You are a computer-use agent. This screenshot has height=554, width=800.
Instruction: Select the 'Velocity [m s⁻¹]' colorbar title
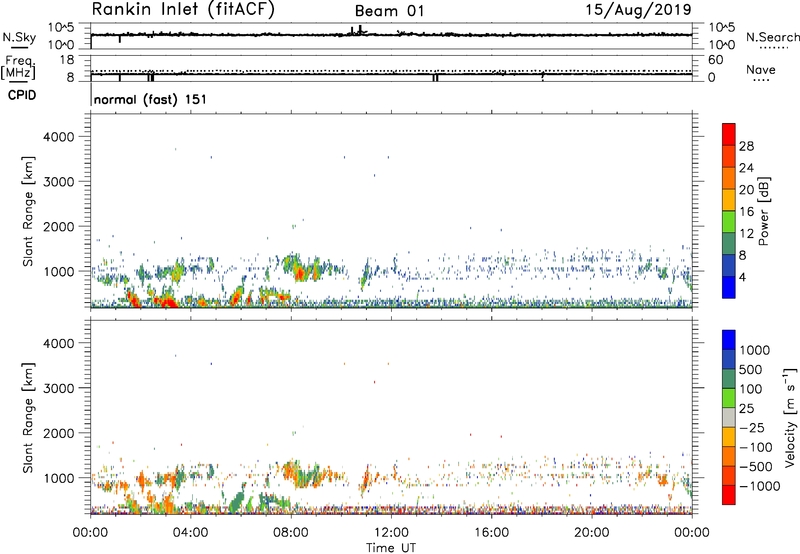790,417
